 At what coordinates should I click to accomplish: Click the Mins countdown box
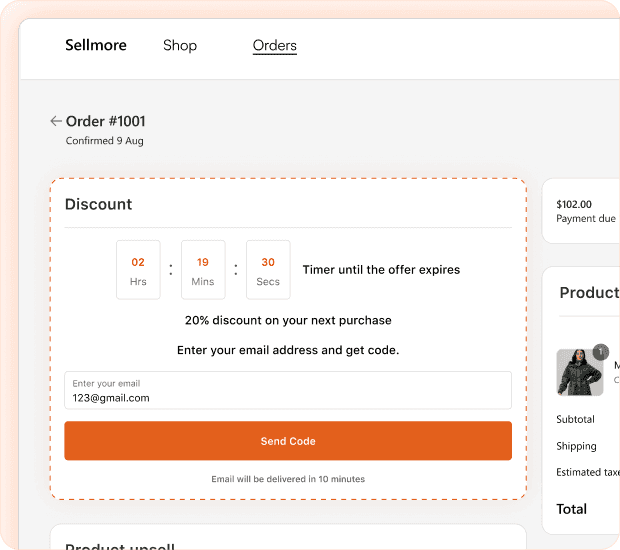point(203,270)
